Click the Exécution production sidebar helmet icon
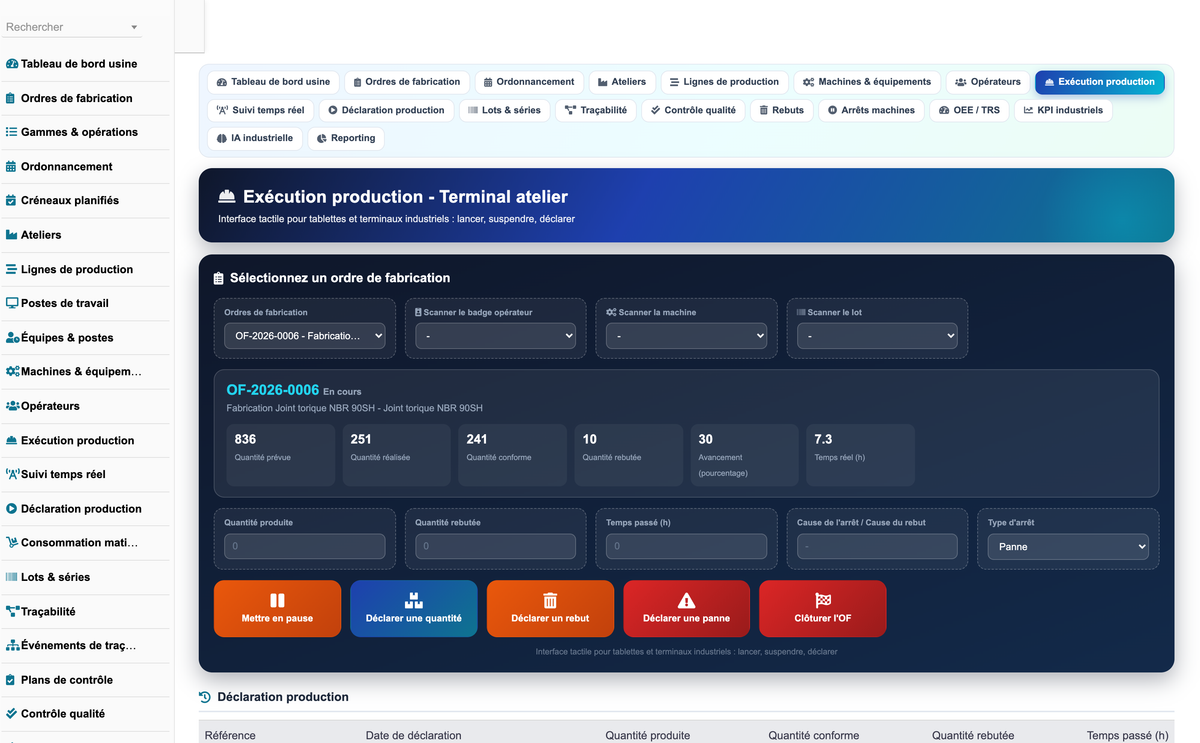1200x743 pixels. pyautogui.click(x=12, y=440)
